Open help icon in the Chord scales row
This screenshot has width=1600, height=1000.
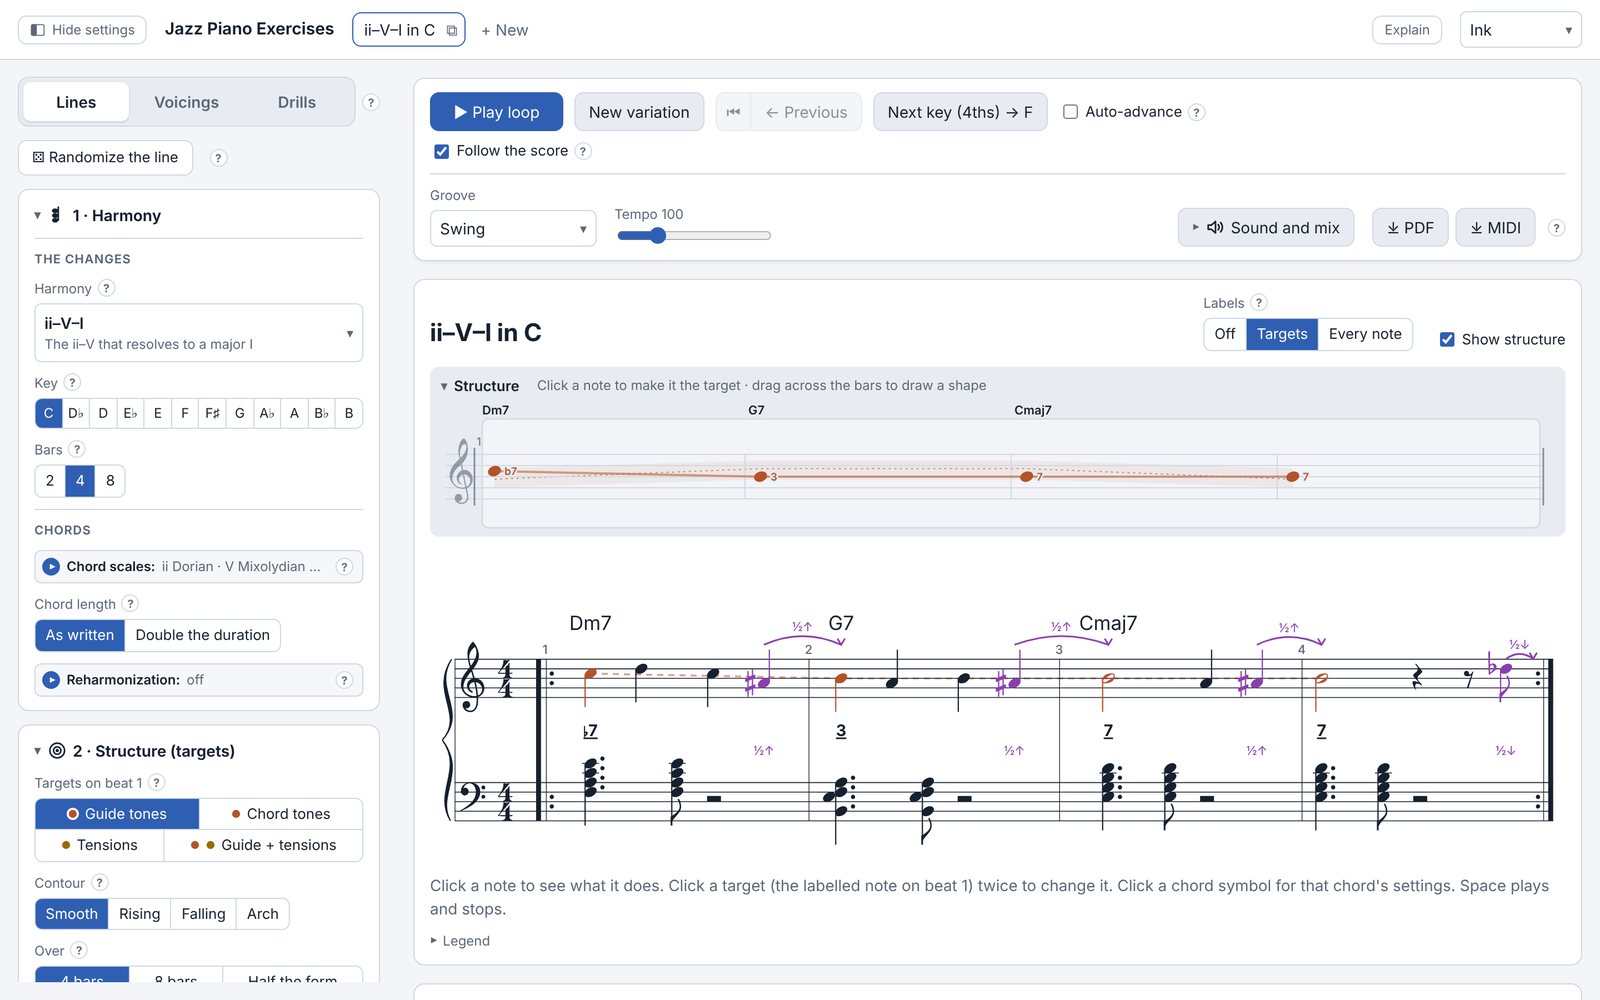[x=344, y=566]
